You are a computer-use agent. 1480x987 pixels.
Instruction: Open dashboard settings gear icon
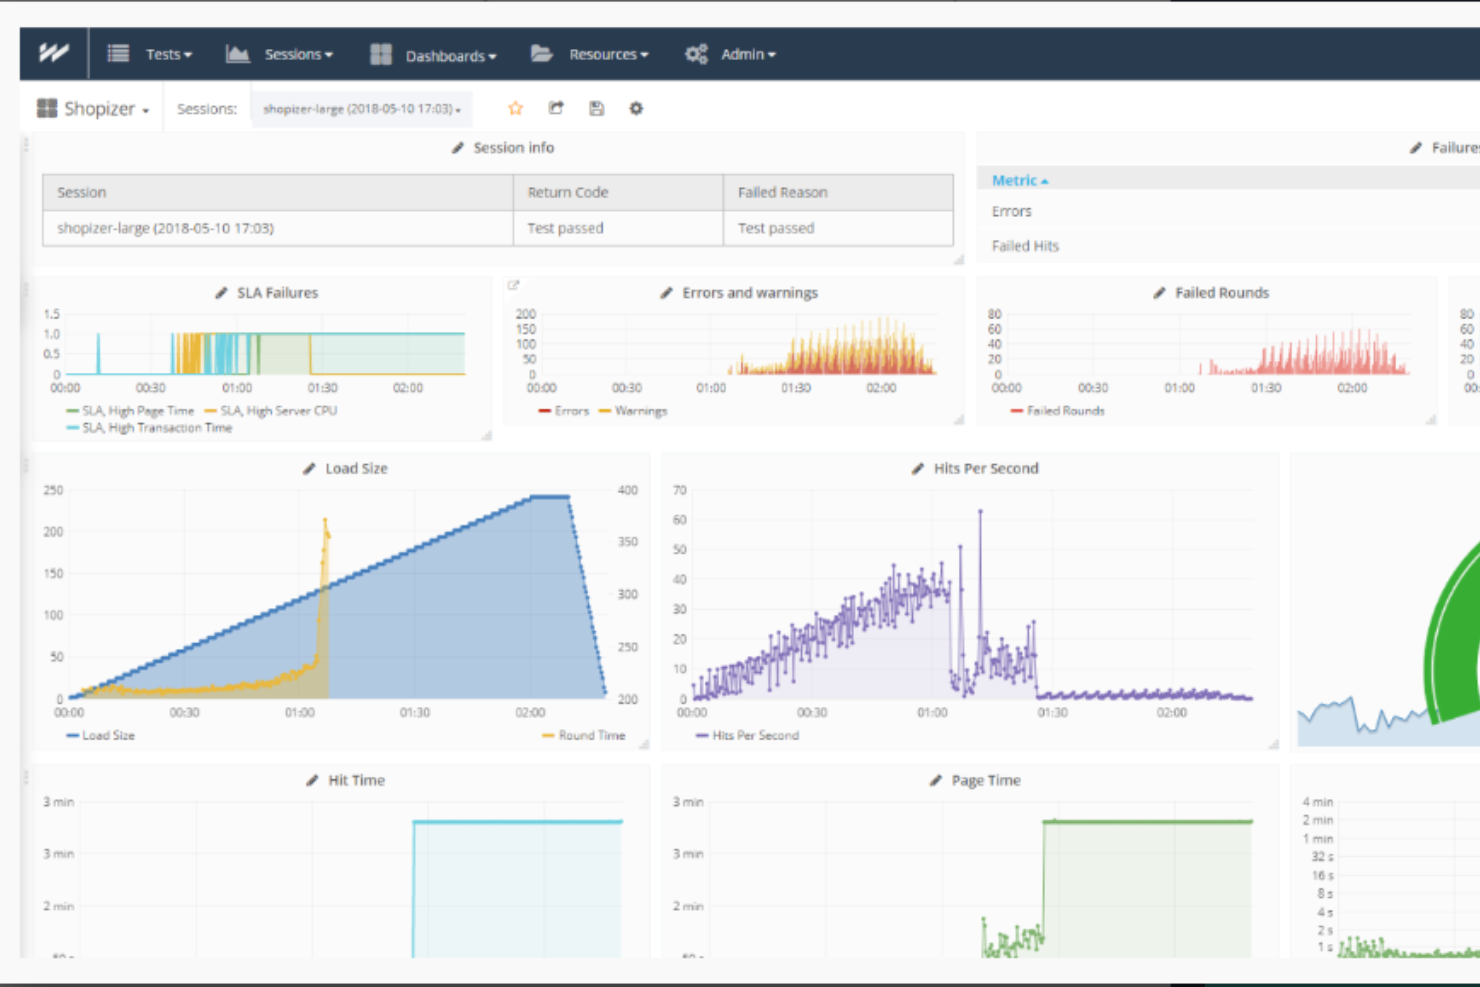[636, 108]
